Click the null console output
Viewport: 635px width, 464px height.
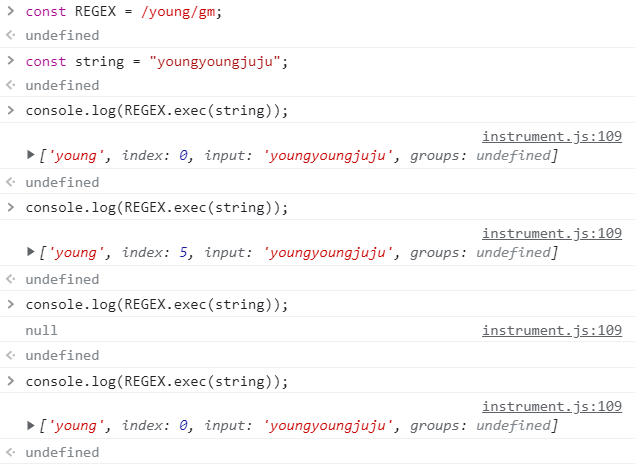pos(41,330)
